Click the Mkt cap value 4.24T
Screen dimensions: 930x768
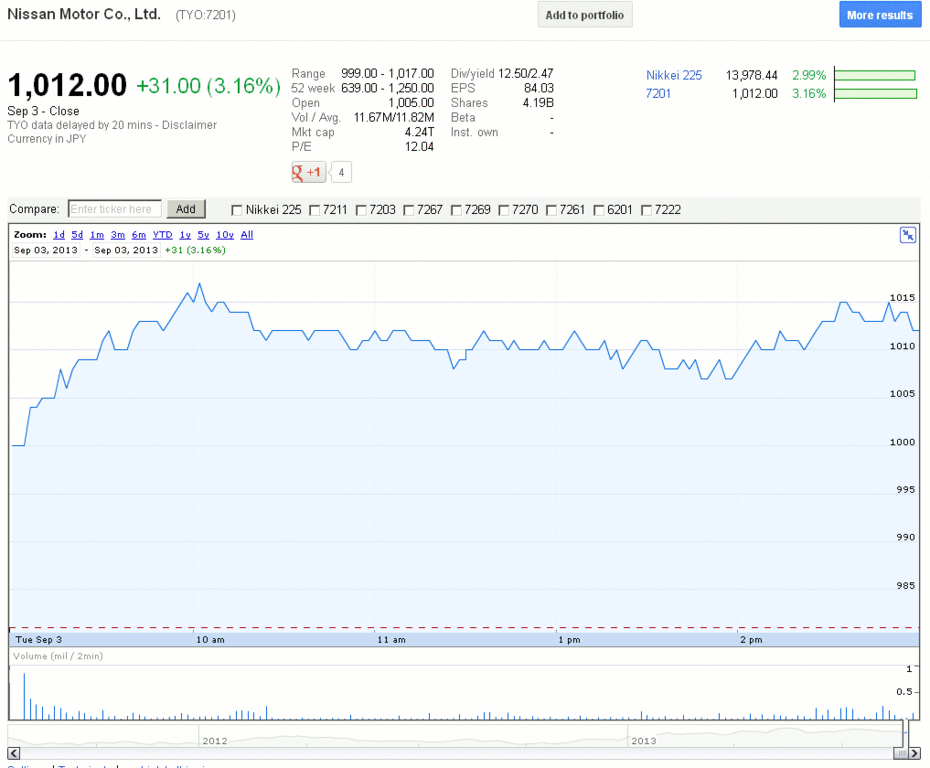click(419, 132)
